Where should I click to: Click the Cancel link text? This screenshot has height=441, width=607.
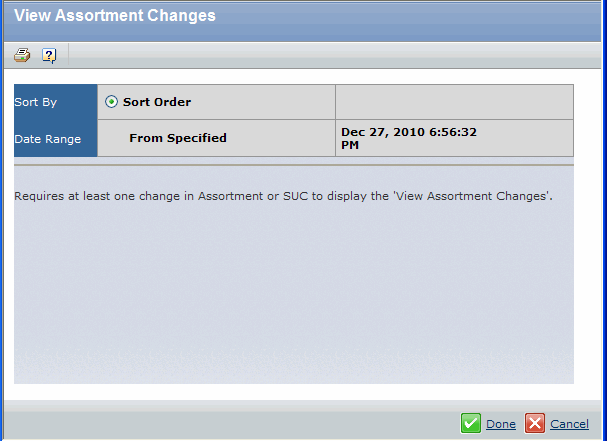click(x=569, y=424)
